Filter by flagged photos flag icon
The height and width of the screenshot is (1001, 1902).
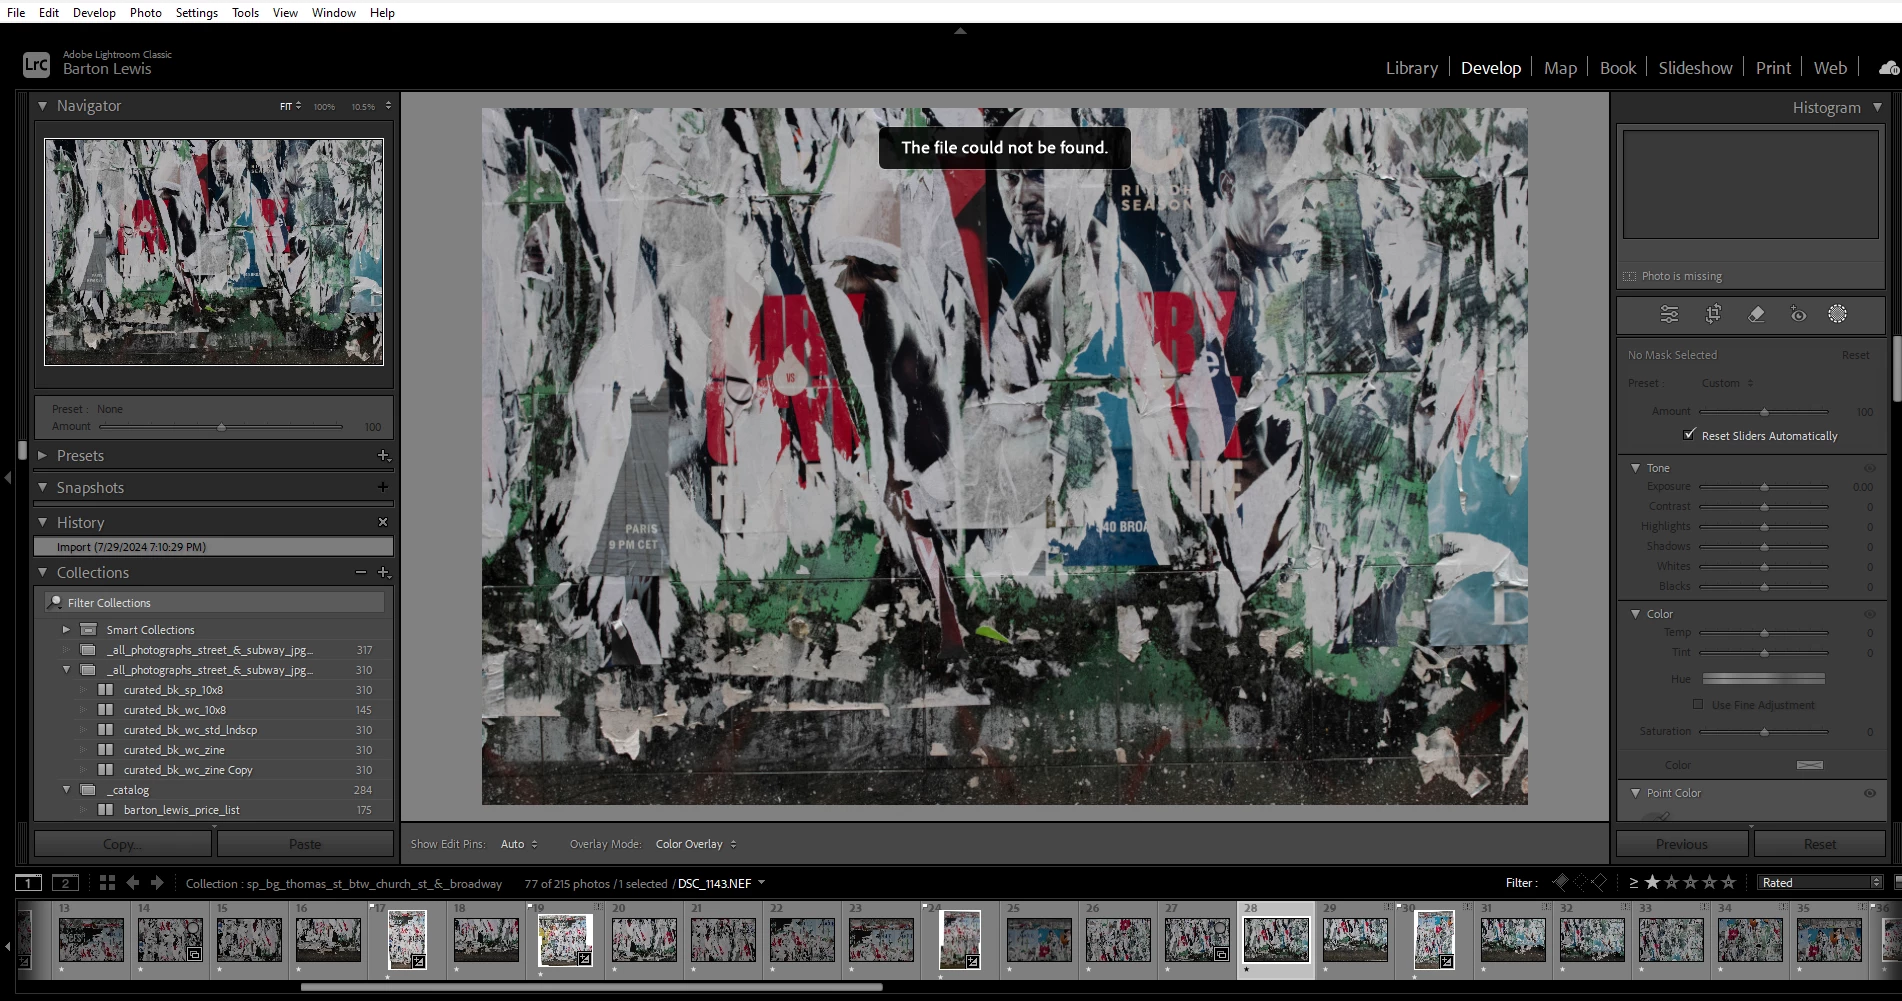click(1561, 882)
